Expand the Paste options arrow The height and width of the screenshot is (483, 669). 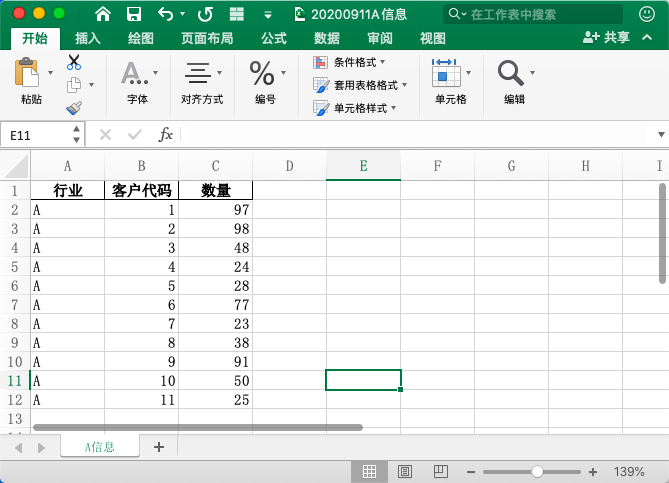50,73
